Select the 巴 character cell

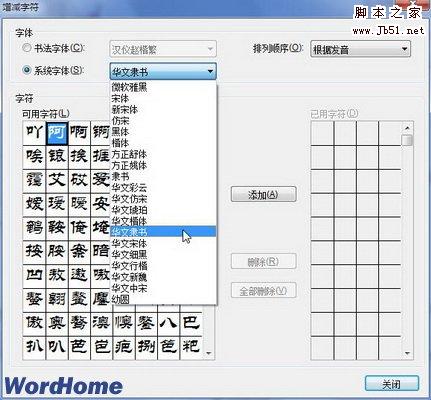[x=191, y=324]
